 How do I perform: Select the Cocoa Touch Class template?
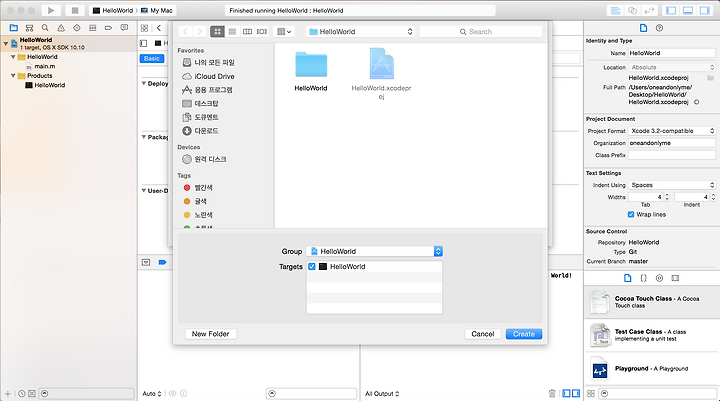coord(652,302)
